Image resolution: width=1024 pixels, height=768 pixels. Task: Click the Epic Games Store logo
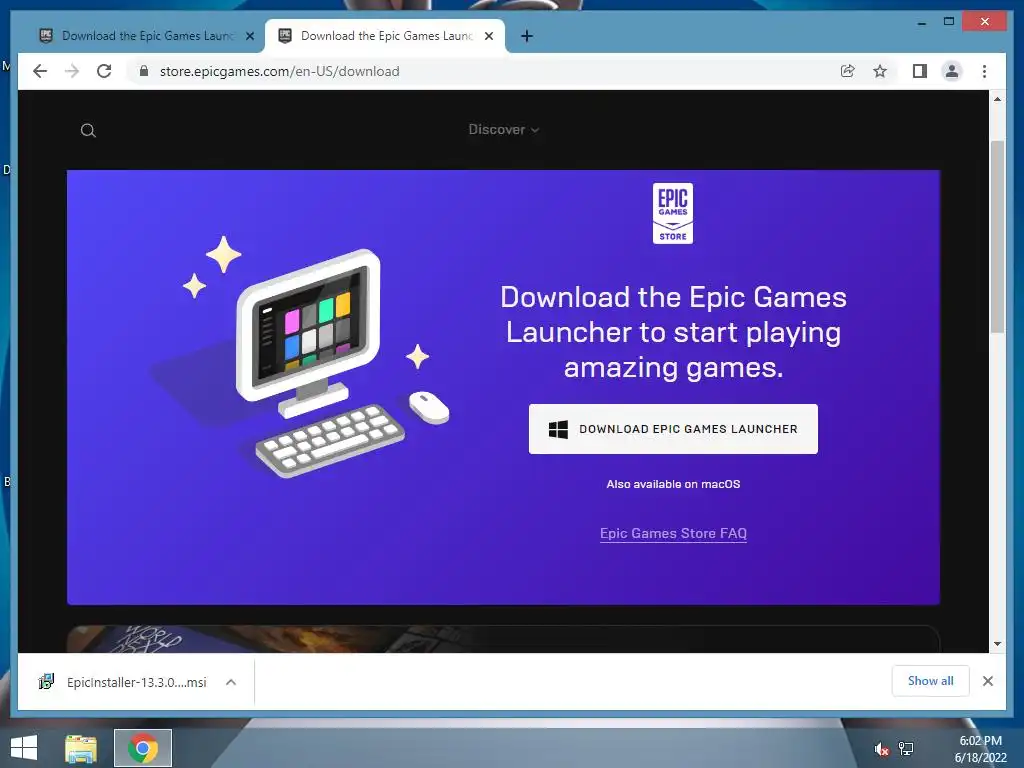pyautogui.click(x=673, y=214)
